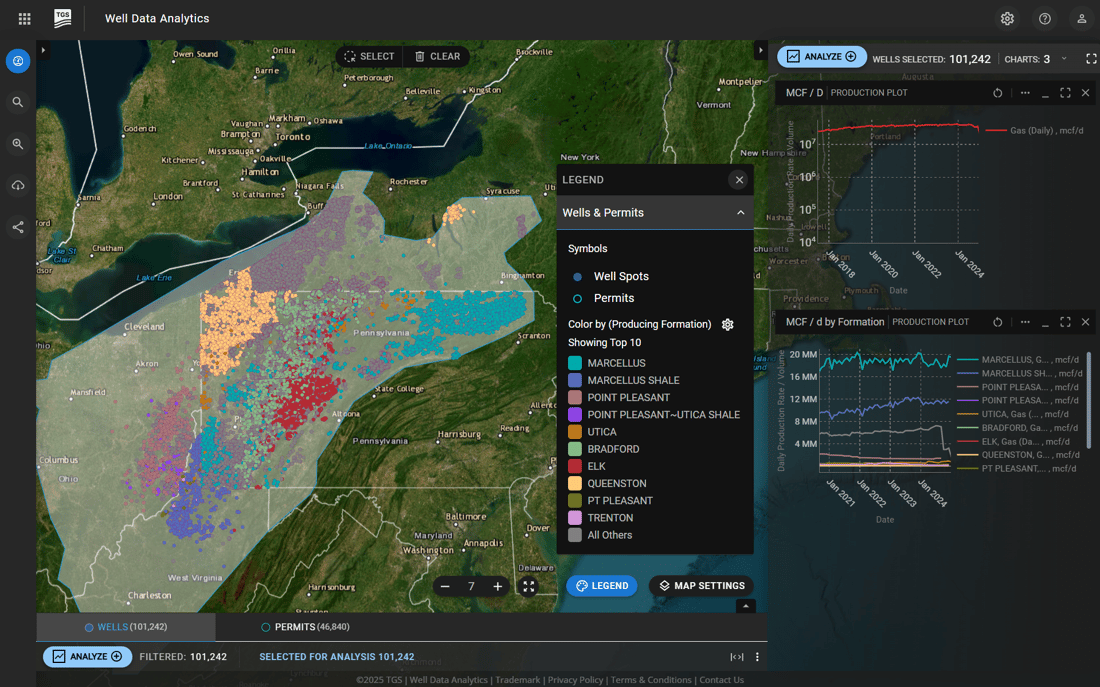Screen dimensions: 1100x687
Task: Refresh the MCF / D production plot
Action: [997, 93]
